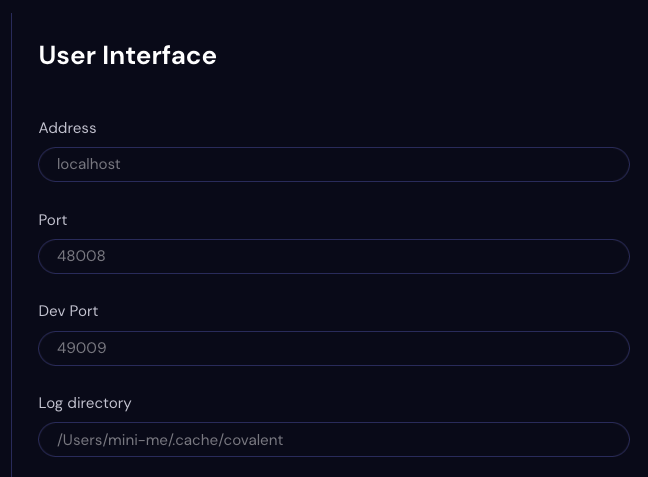This screenshot has width=648, height=477.
Task: Click the word User in the heading
Action: click(67, 55)
